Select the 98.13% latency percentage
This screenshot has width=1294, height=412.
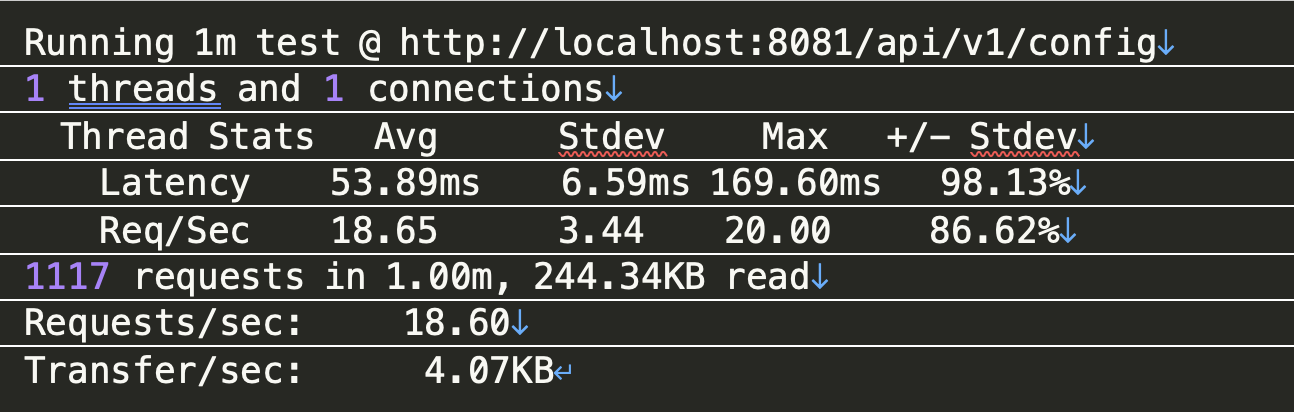pos(1004,183)
